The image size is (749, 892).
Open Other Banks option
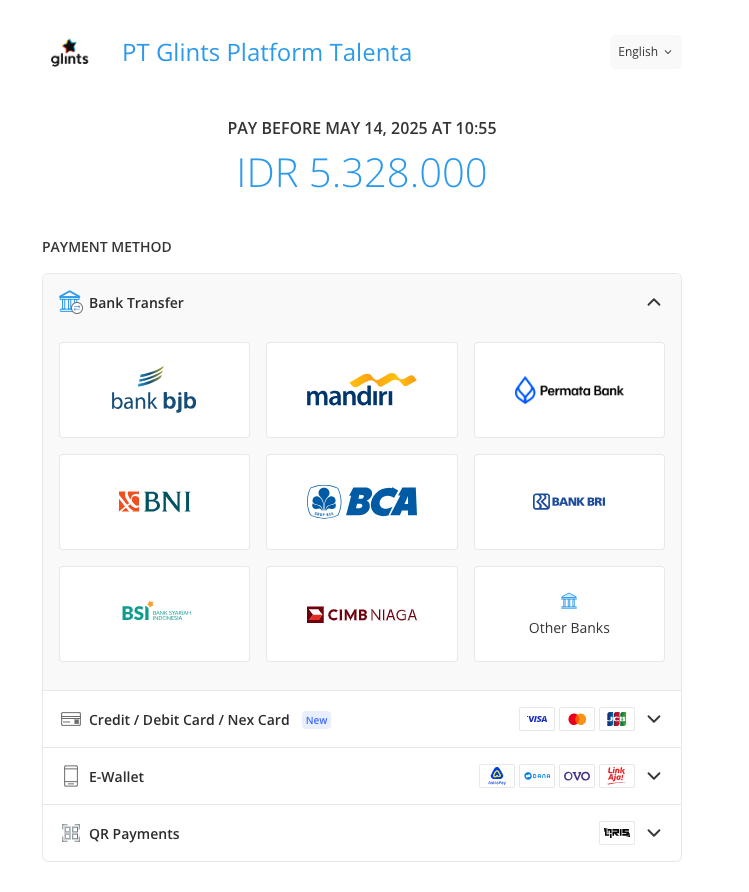coord(569,614)
